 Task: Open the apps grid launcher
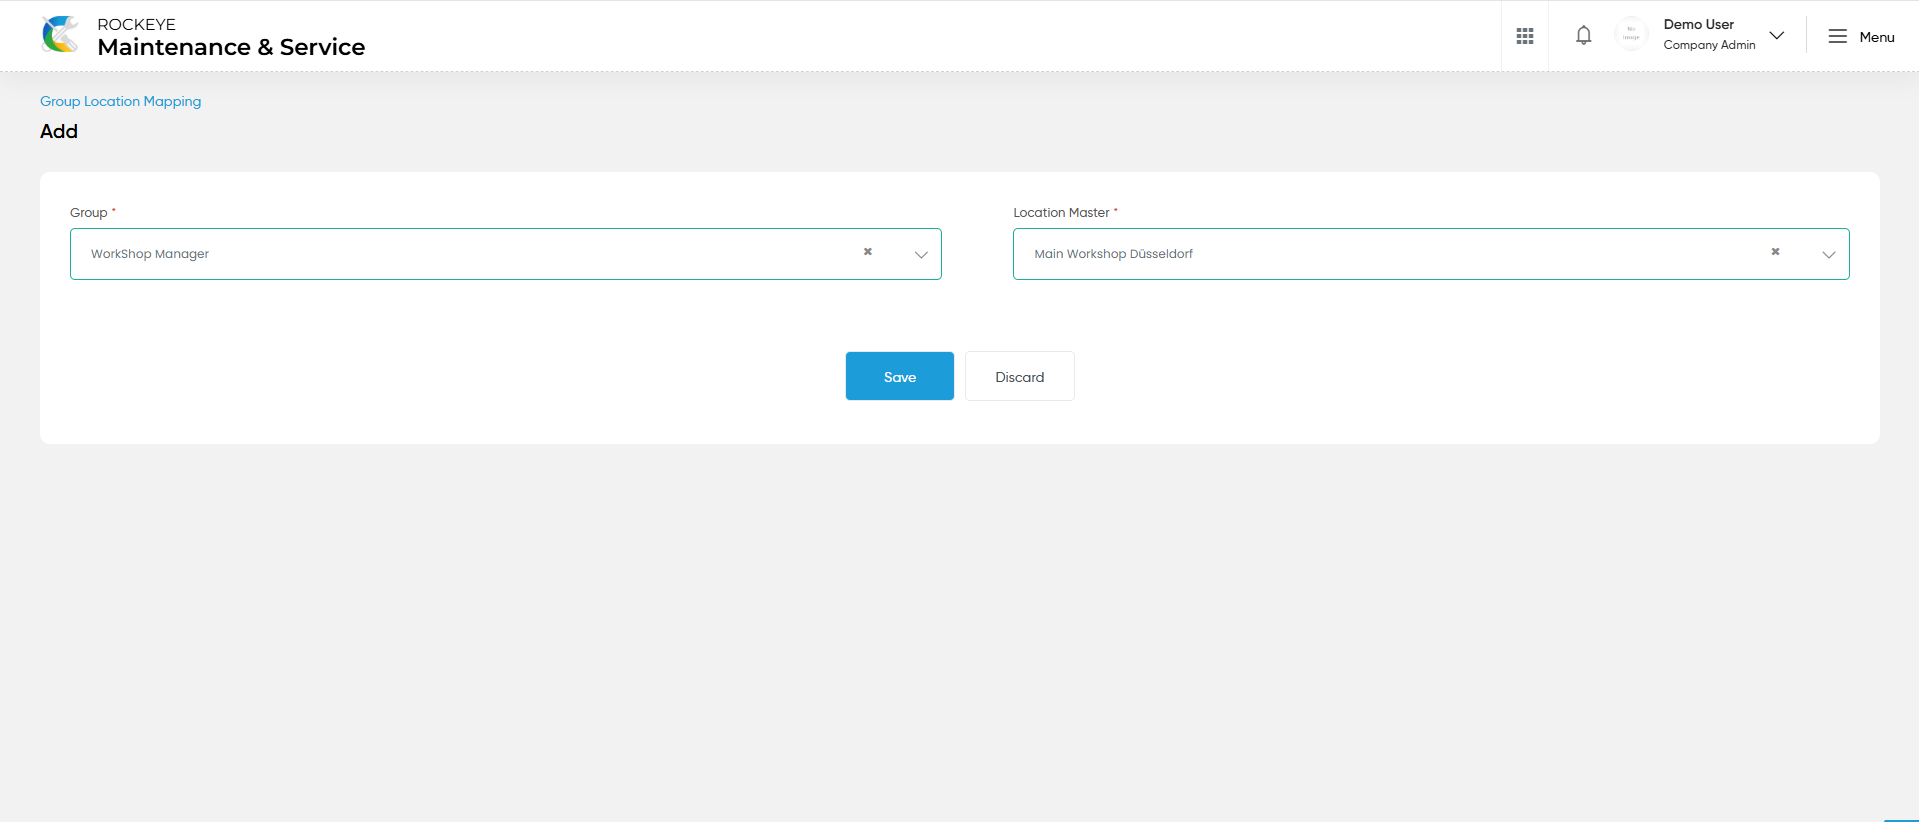coord(1524,36)
